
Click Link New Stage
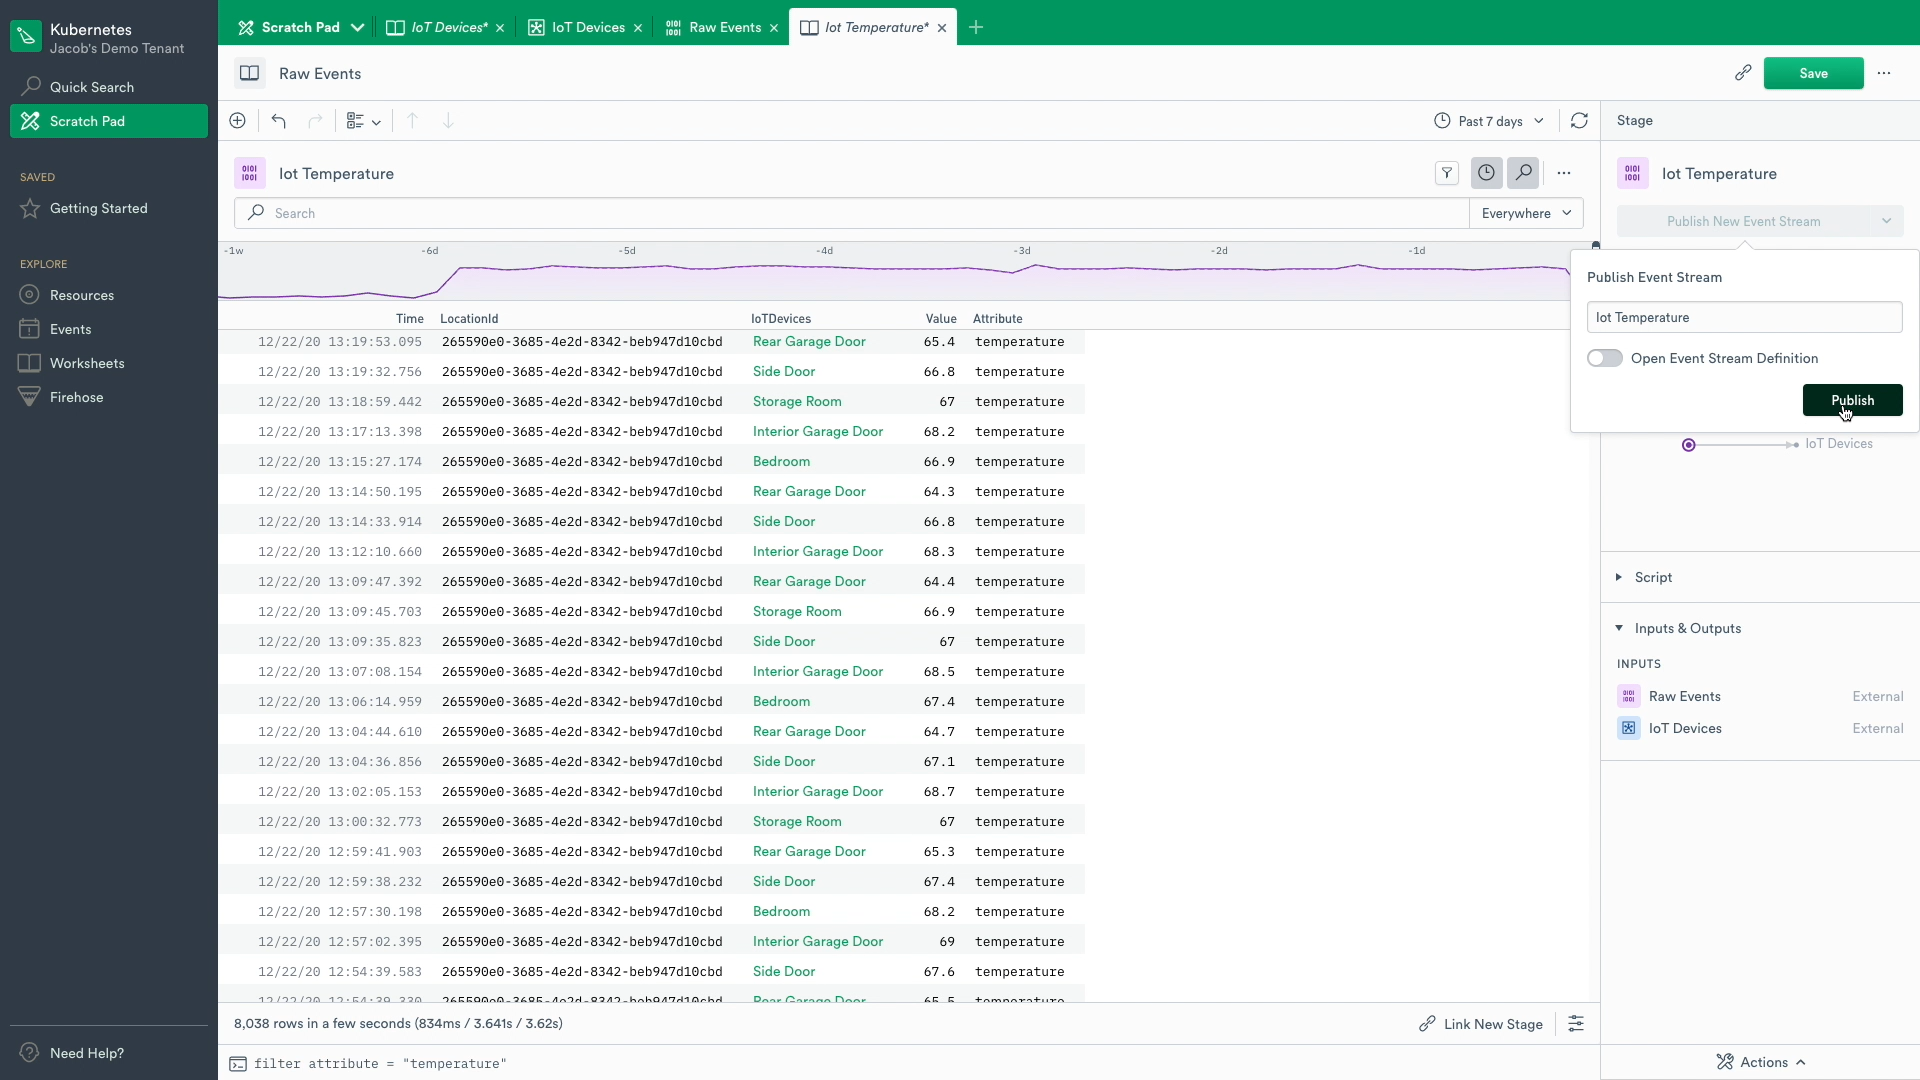[x=1481, y=1024]
